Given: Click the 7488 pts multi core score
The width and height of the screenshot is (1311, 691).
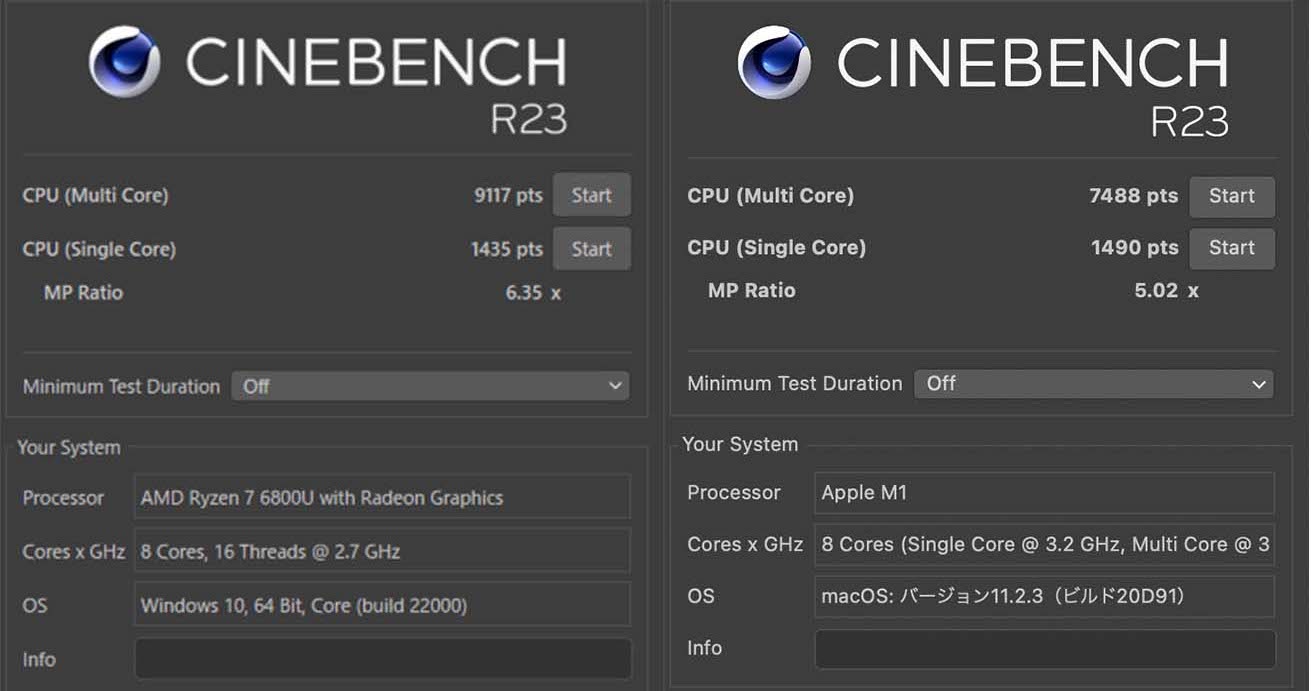Looking at the screenshot, I should tap(1134, 196).
